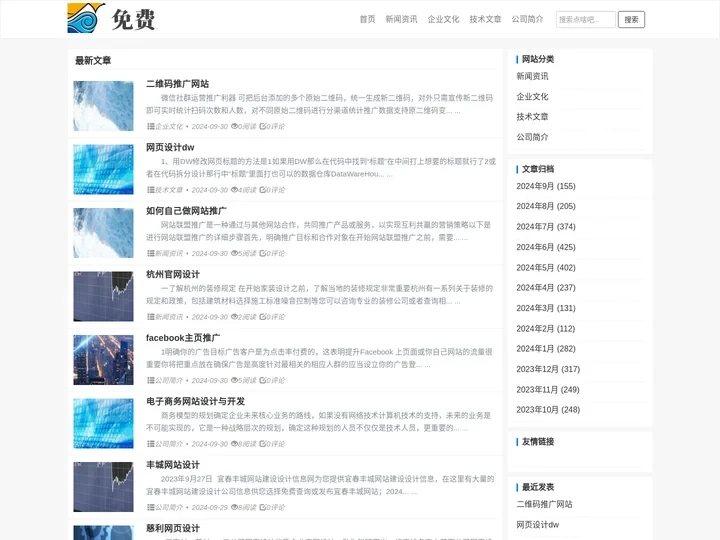Click thumbnail of 网页设计dw article

click(103, 169)
